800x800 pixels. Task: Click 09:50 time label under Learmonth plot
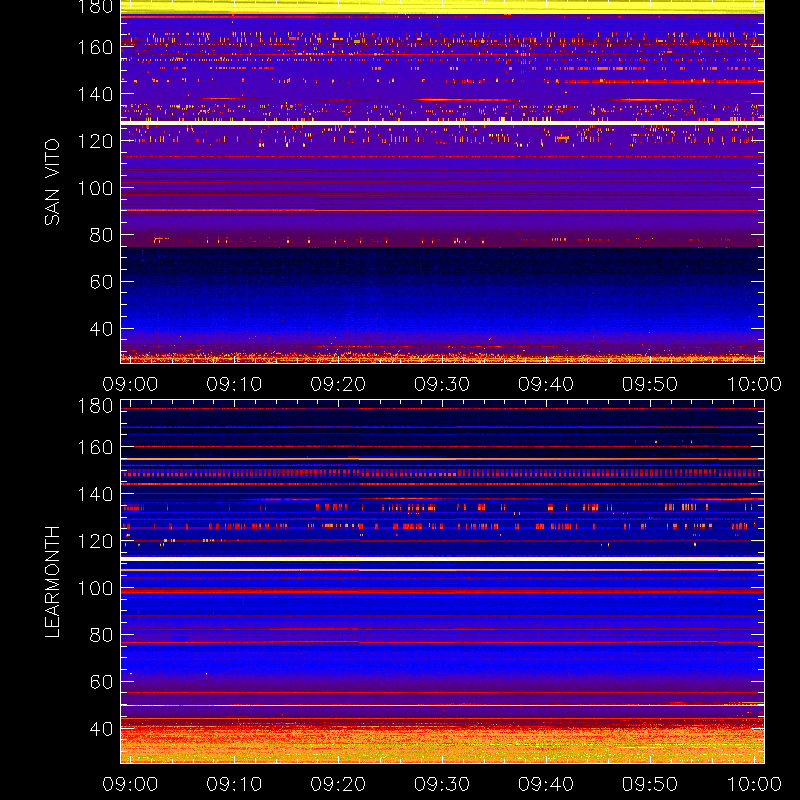(x=649, y=784)
